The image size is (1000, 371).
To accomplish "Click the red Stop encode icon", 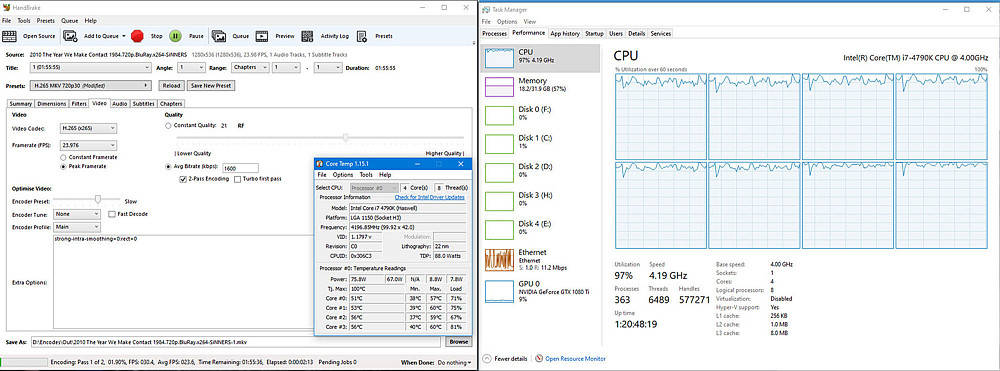I will pyautogui.click(x=136, y=36).
